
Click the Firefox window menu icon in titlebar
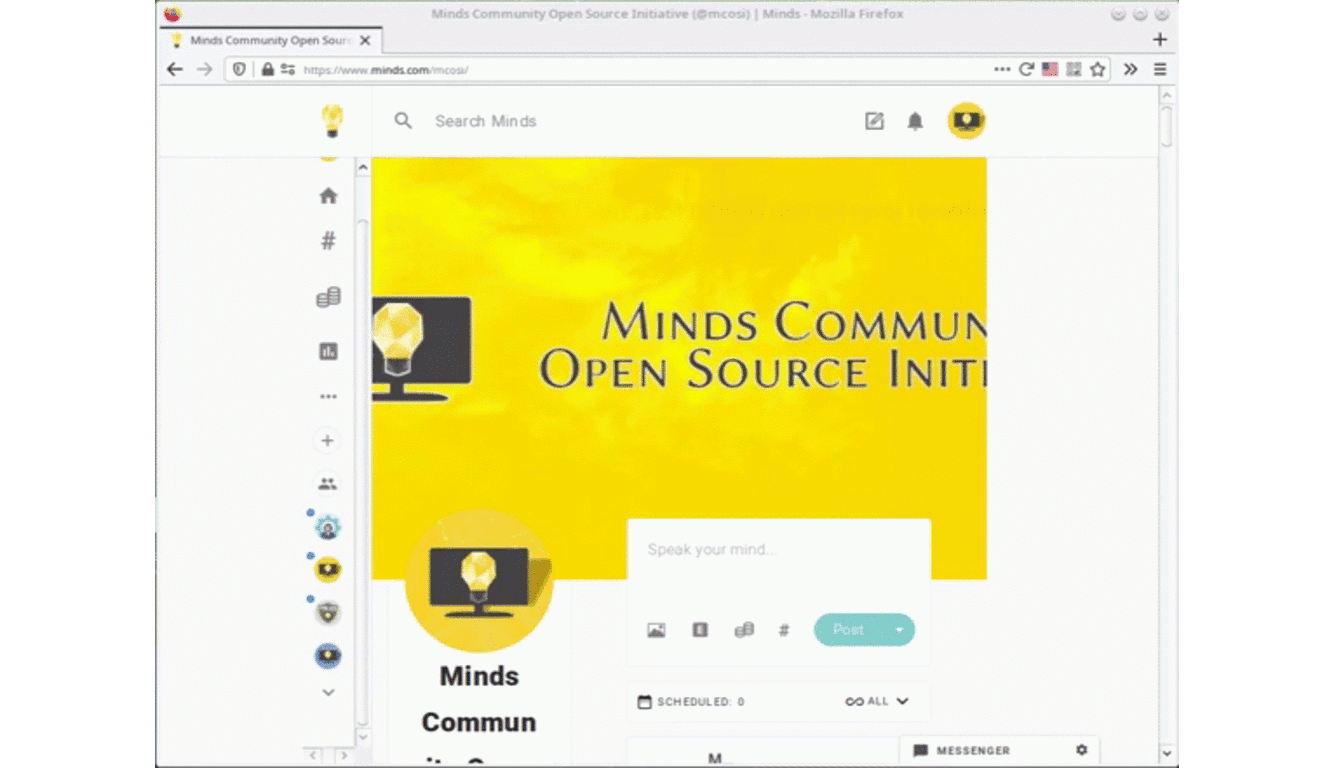pos(172,14)
